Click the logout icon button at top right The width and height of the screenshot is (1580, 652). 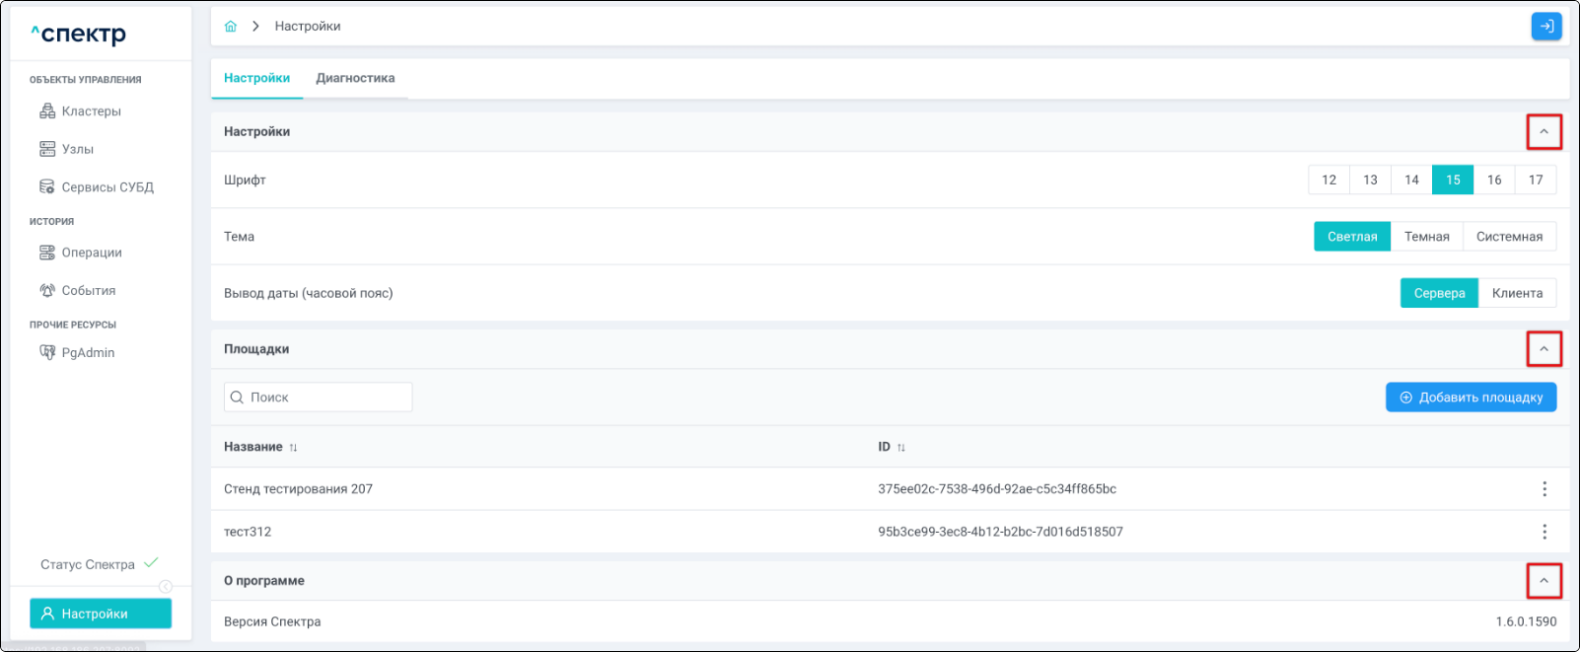point(1546,26)
